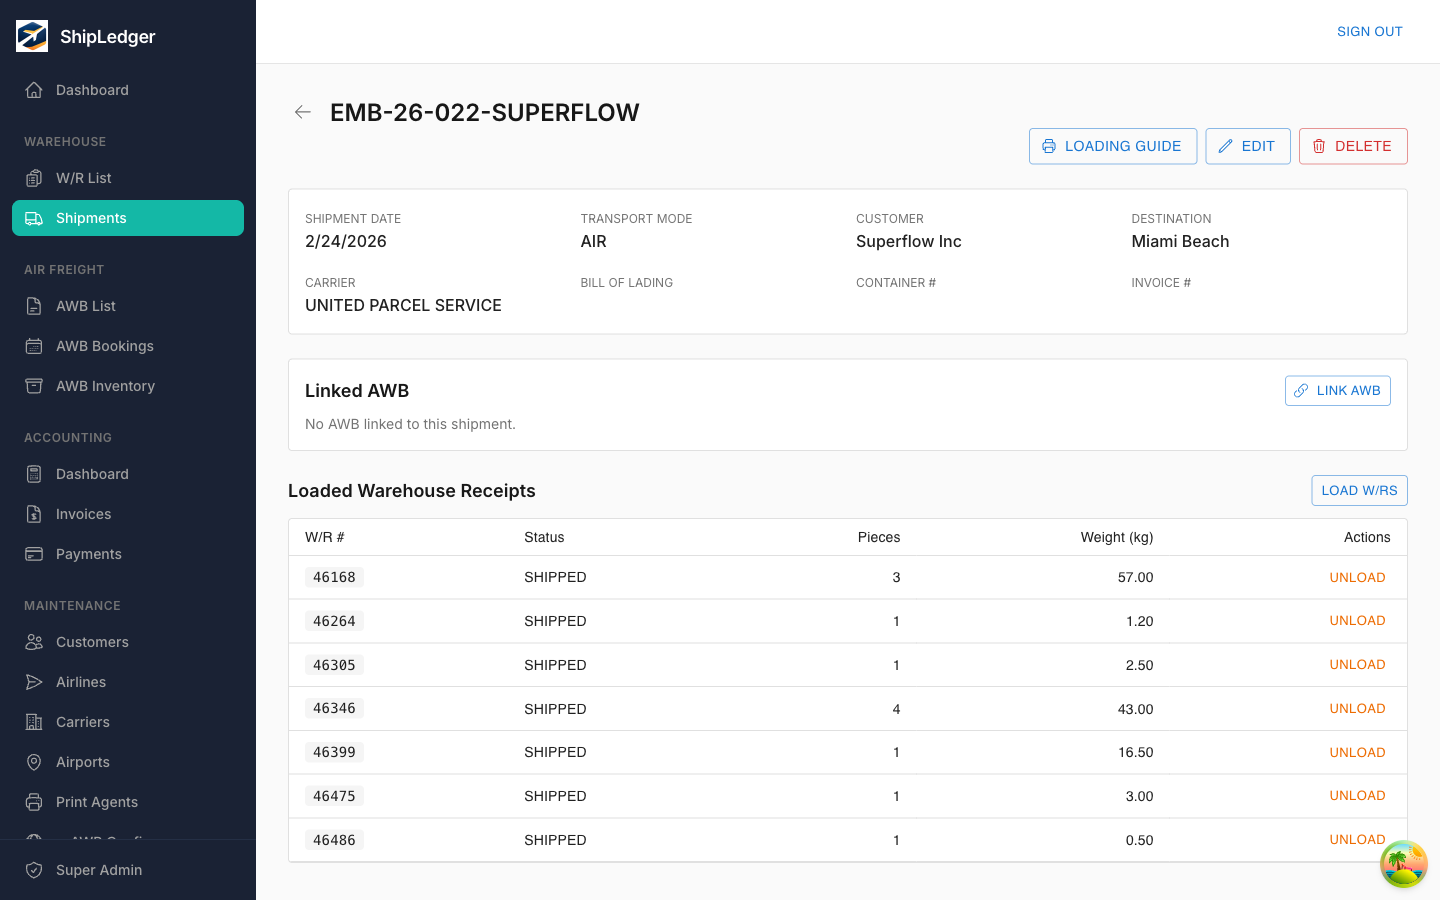The width and height of the screenshot is (1440, 900).
Task: Click the Airports location pin icon
Action: 34,762
